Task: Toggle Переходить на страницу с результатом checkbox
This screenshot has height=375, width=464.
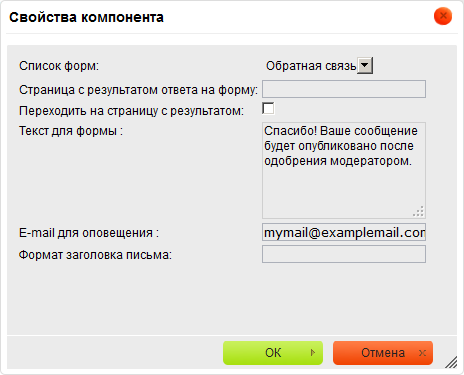Action: pyautogui.click(x=268, y=109)
